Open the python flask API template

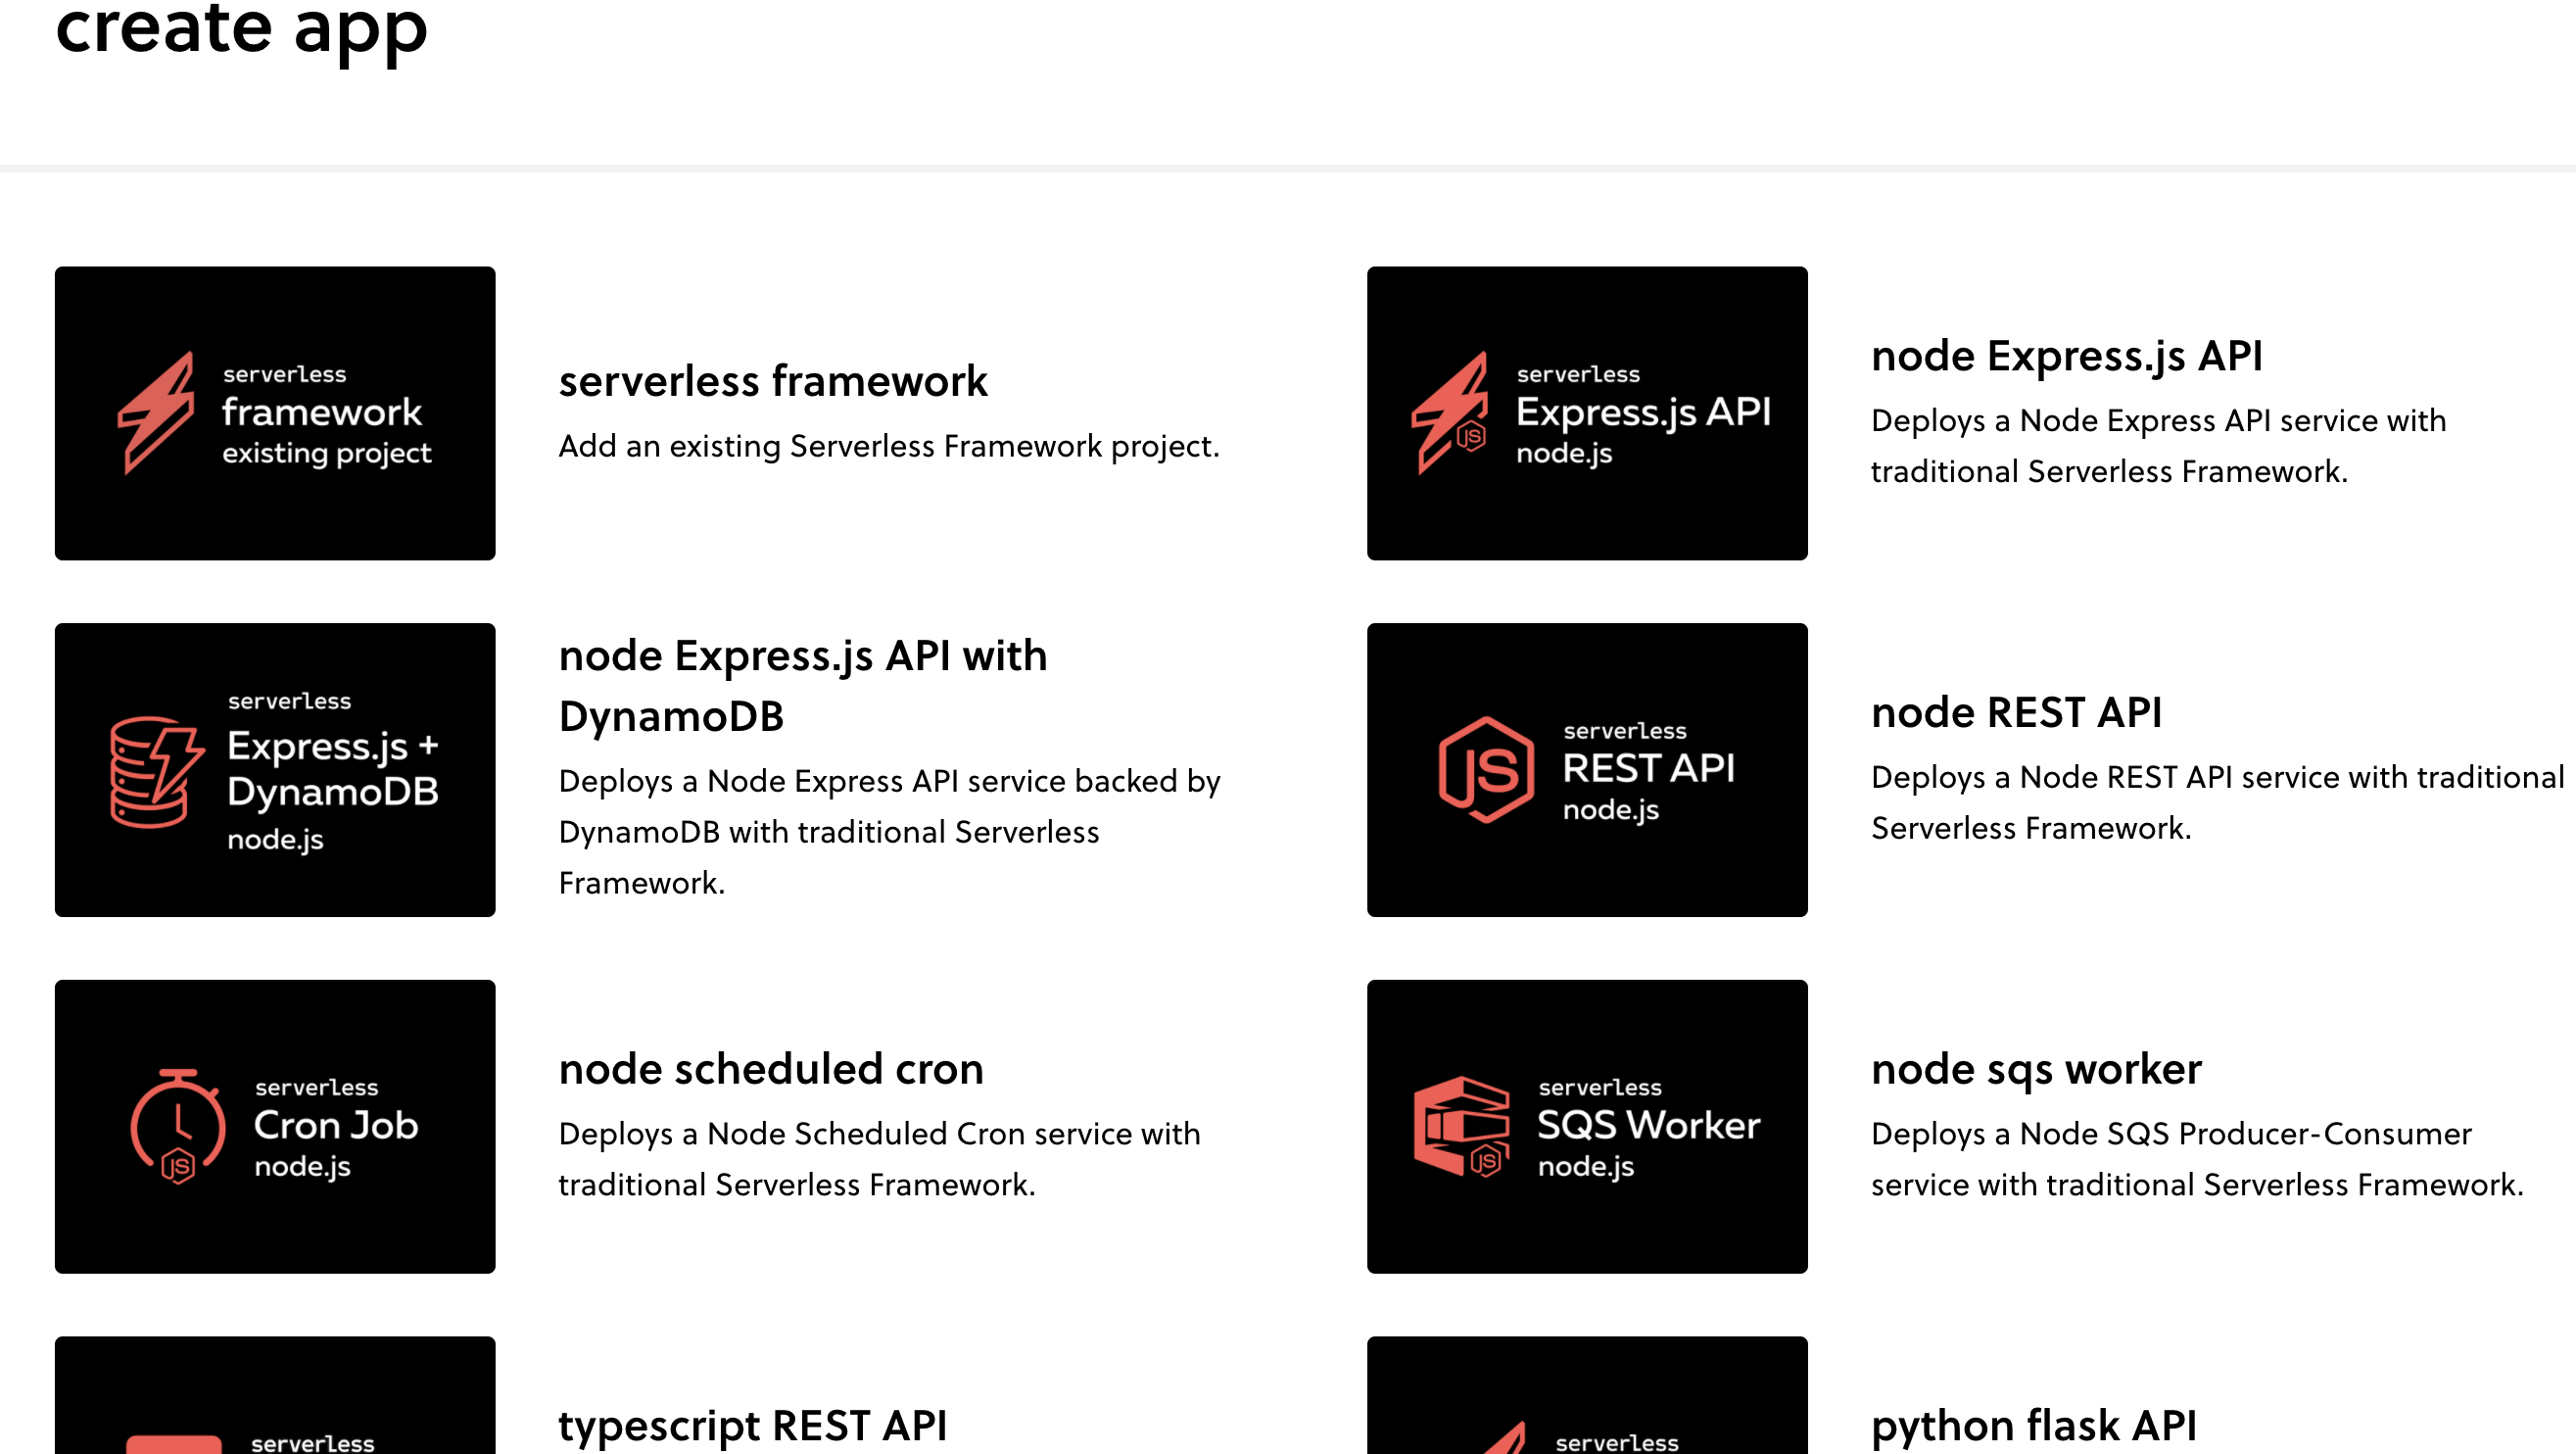[x=2034, y=1425]
